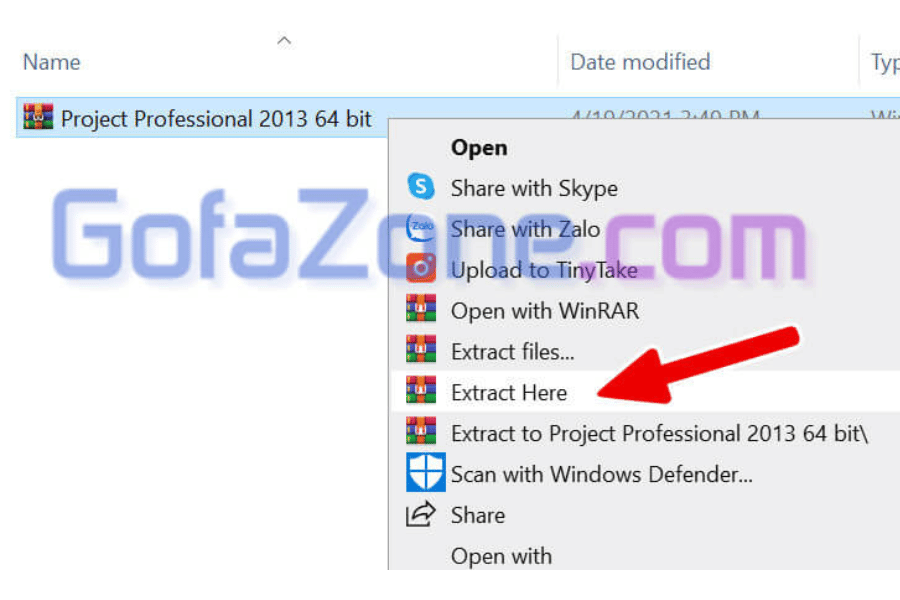Choose Open from the context menu
Viewport: 900px width, 600px height.
(x=479, y=148)
